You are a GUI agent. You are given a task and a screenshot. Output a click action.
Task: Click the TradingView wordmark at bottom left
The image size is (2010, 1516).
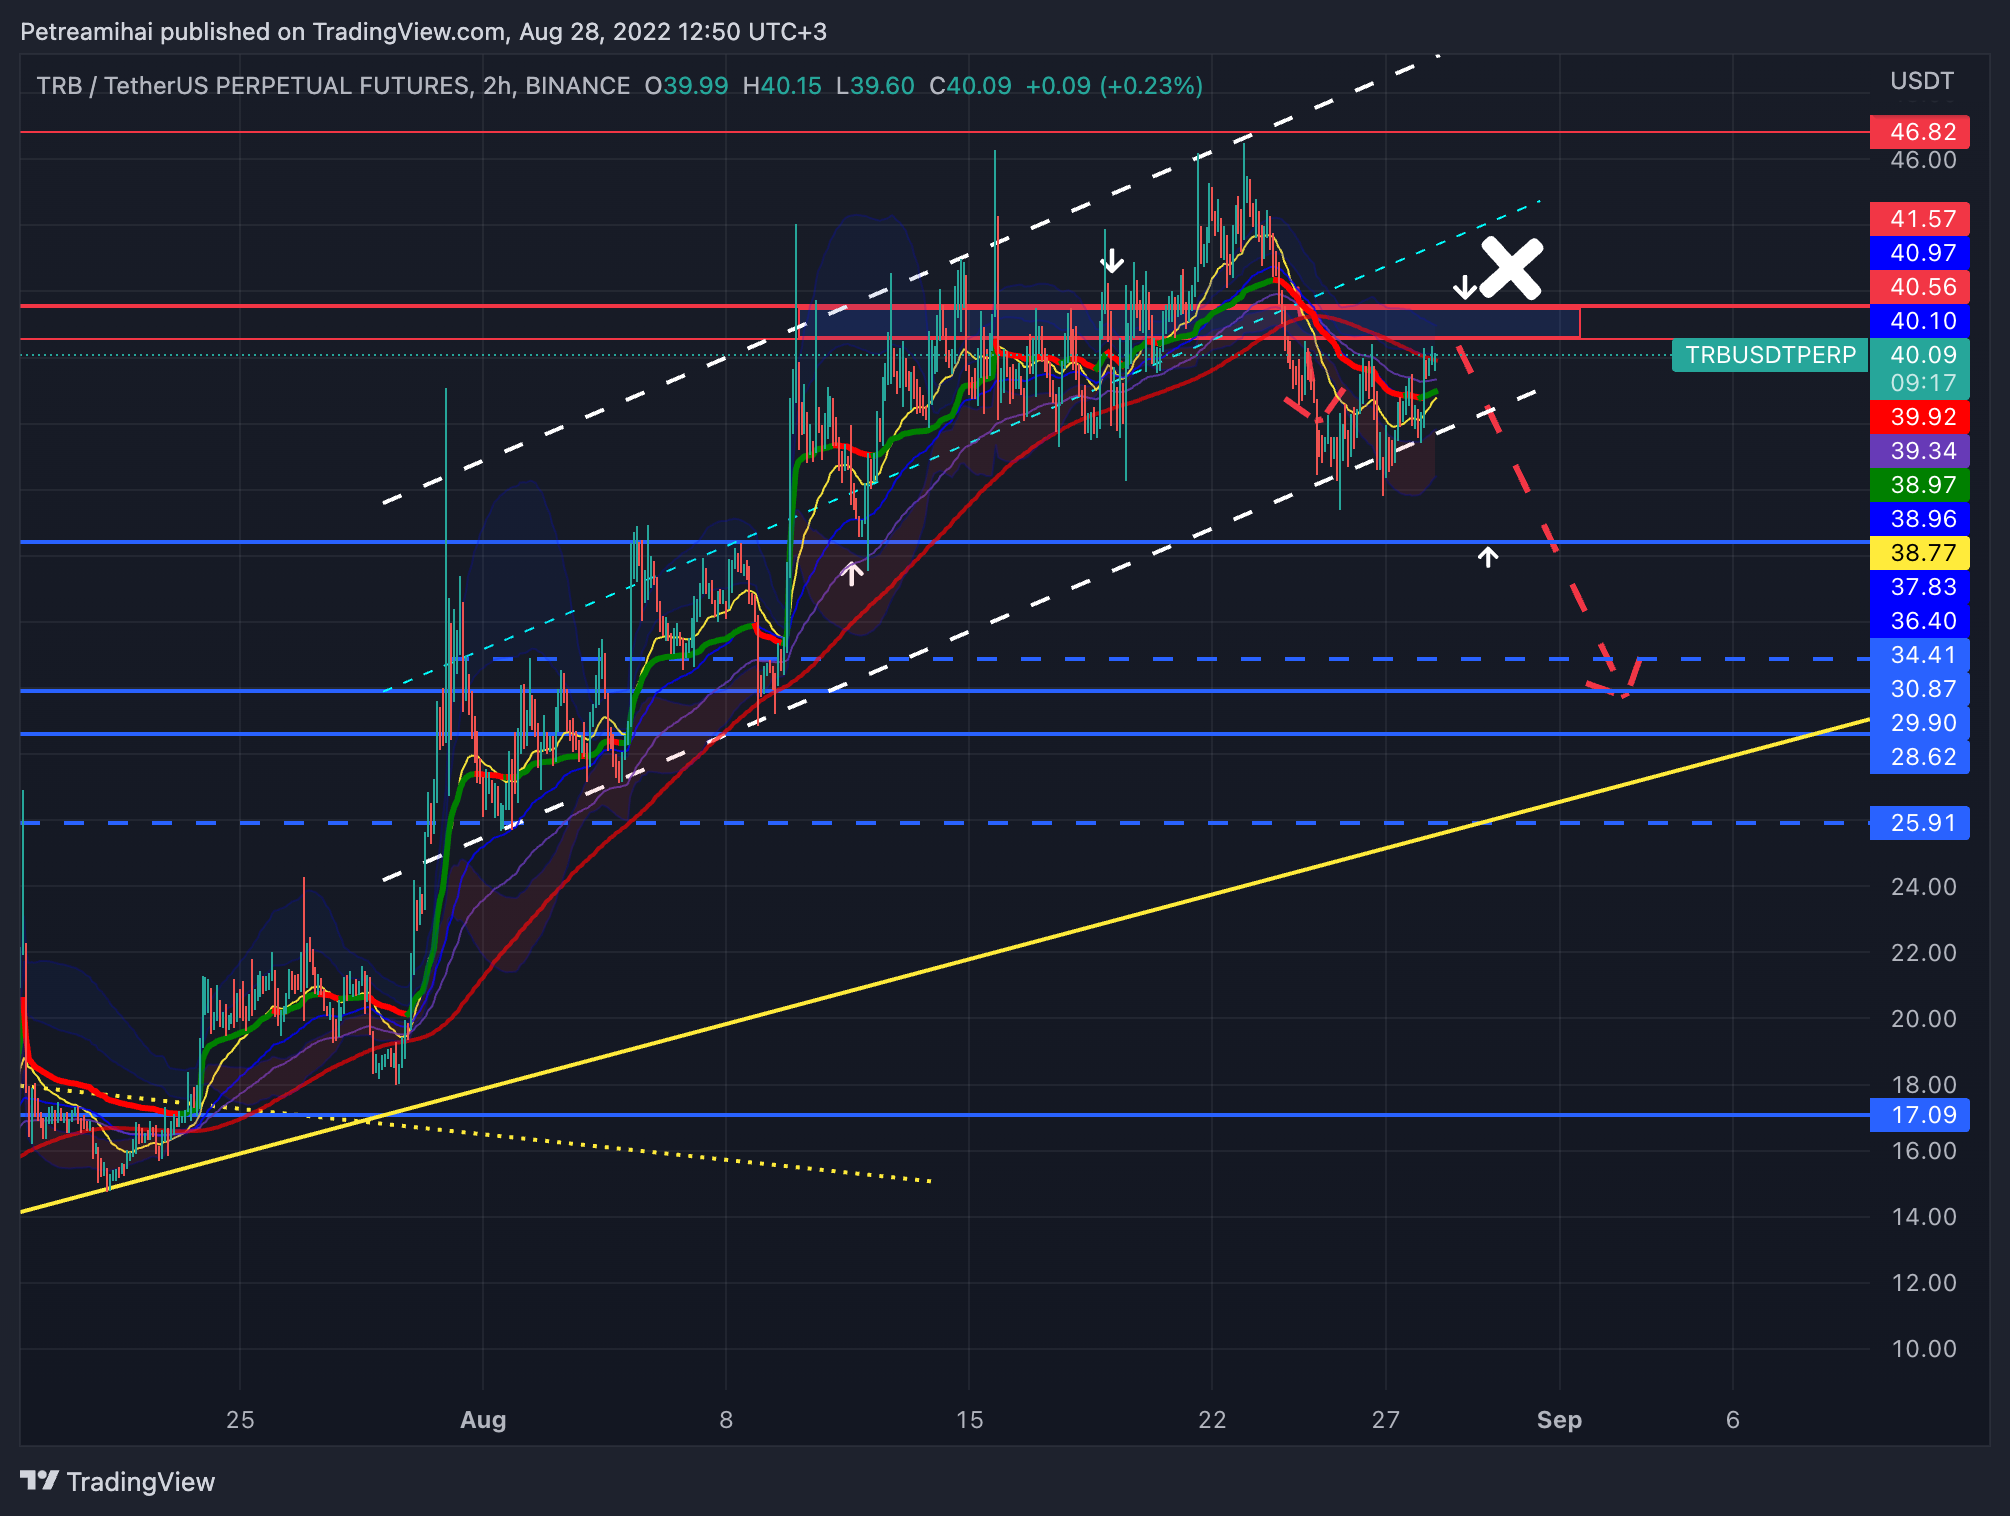click(x=141, y=1482)
